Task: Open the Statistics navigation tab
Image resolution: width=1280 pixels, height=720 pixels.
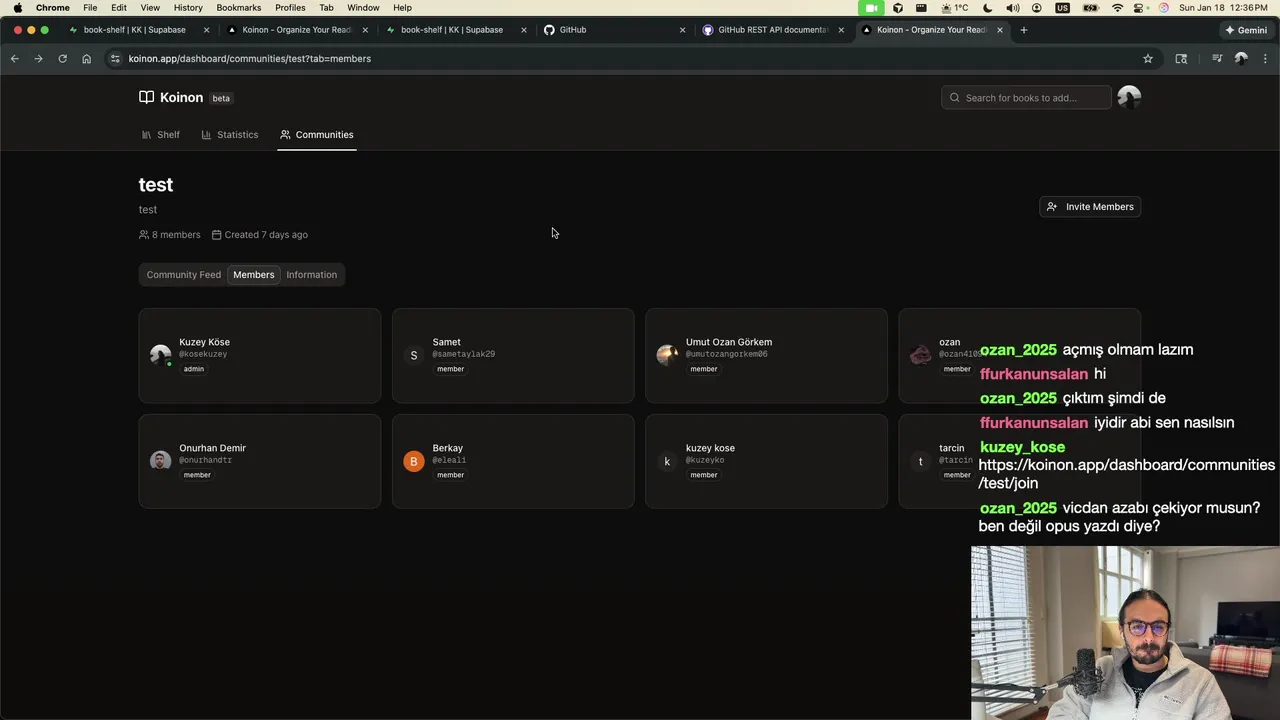Action: (x=229, y=135)
